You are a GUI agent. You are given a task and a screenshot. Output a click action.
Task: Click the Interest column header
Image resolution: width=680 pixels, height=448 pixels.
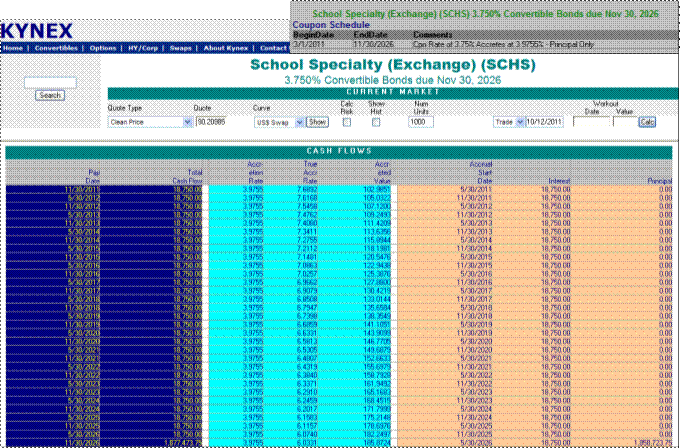(559, 181)
